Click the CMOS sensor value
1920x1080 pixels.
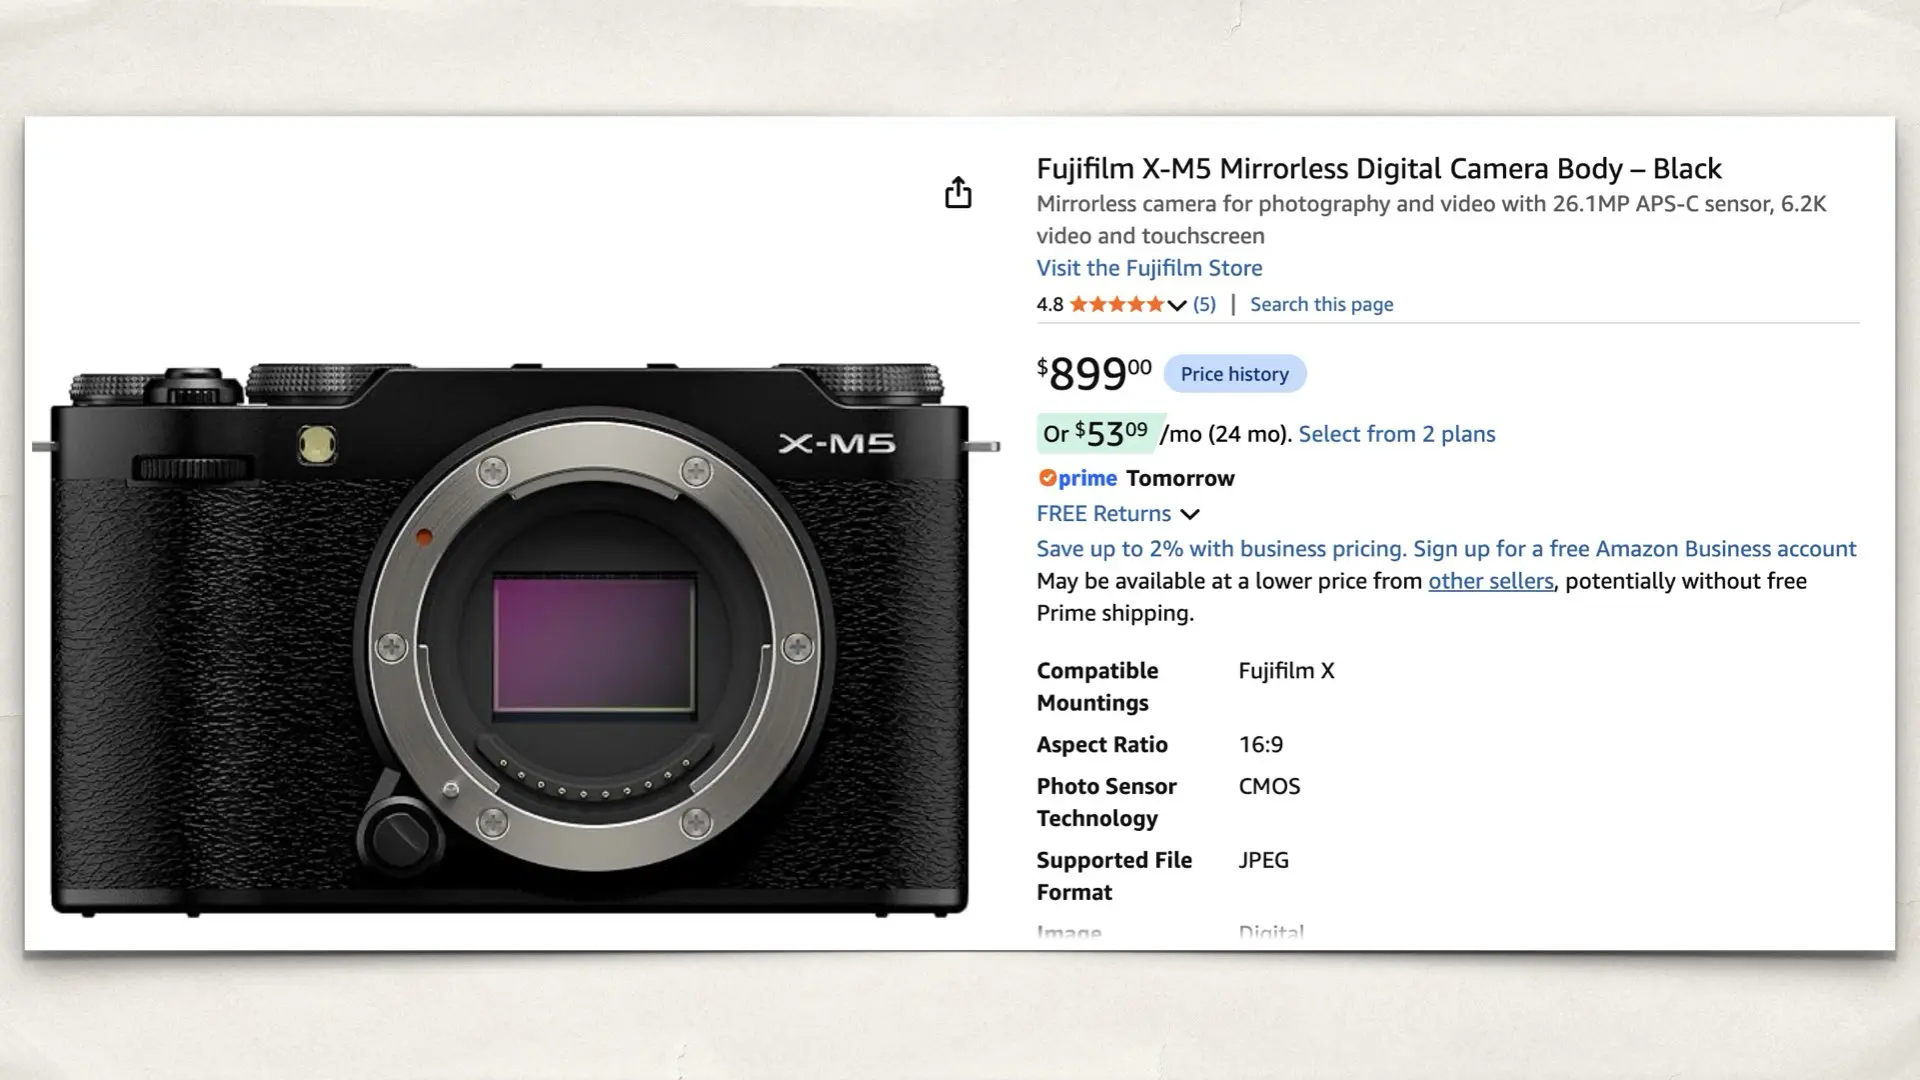click(1269, 786)
